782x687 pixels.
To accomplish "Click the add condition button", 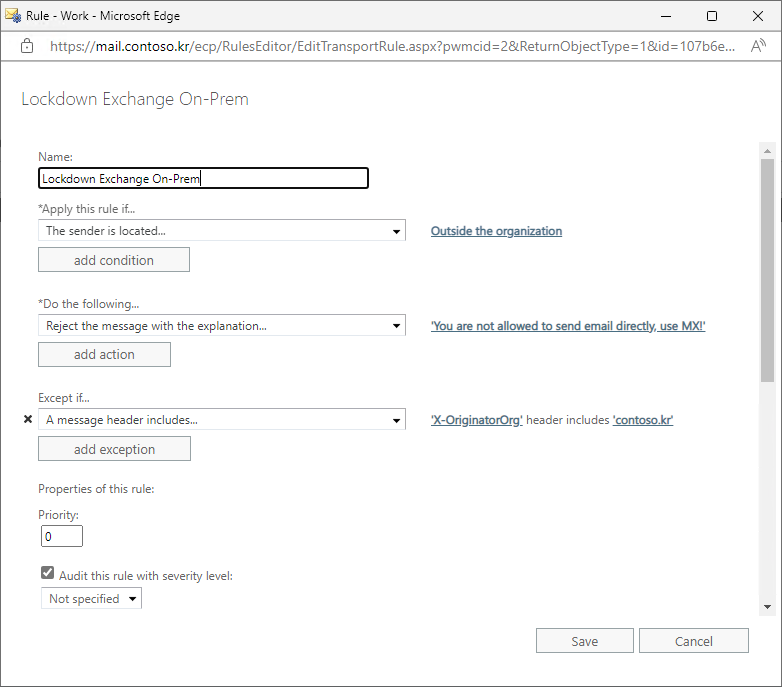I will point(114,260).
